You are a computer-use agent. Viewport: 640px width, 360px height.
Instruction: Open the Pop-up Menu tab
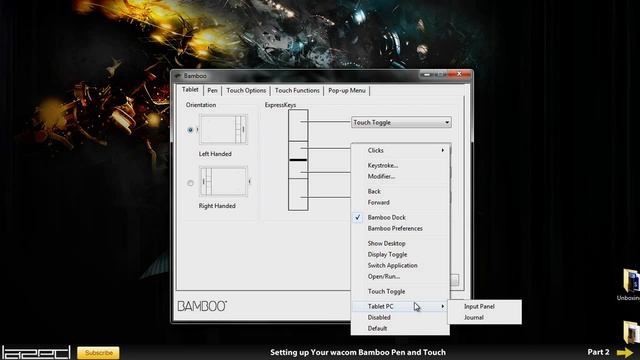[347, 91]
